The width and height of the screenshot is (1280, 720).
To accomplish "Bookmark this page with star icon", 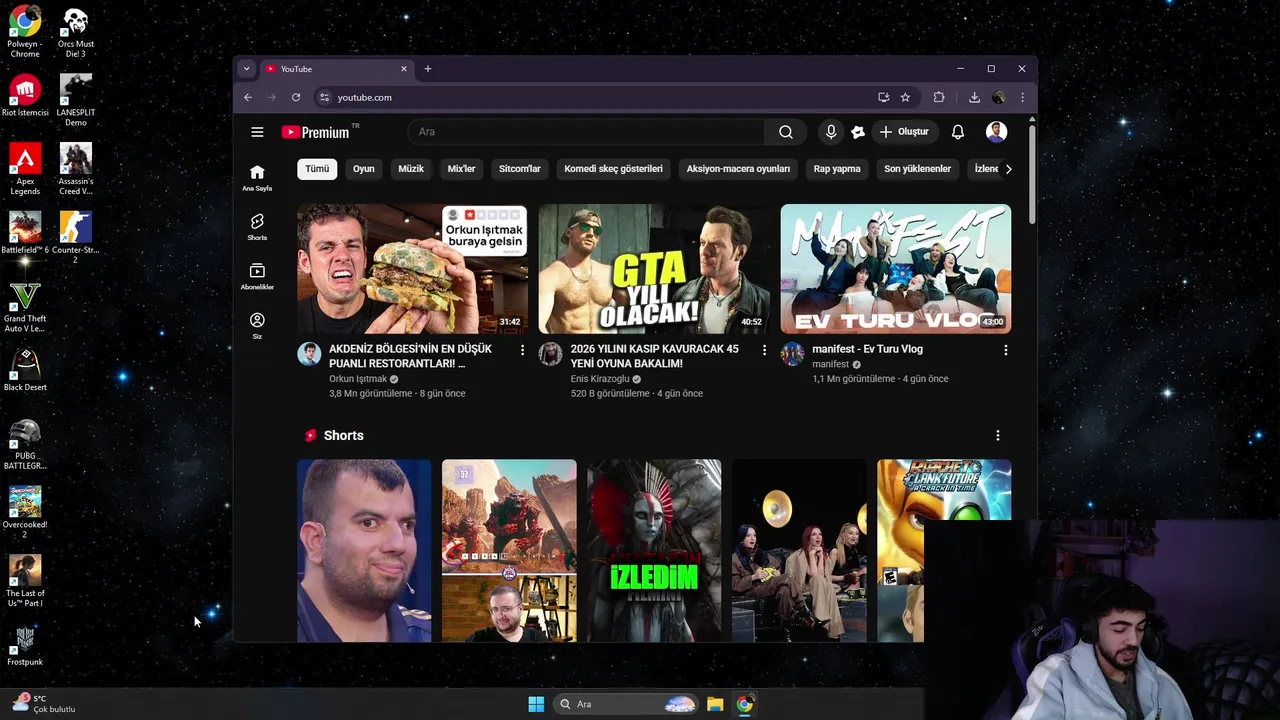I will (905, 97).
